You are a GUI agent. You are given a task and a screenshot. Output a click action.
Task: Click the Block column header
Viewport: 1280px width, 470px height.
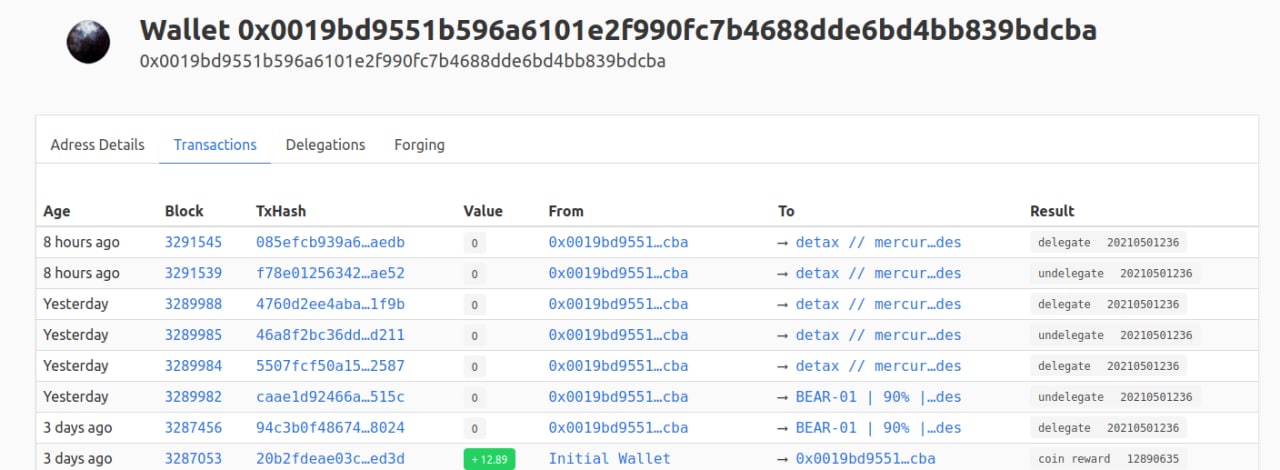184,211
